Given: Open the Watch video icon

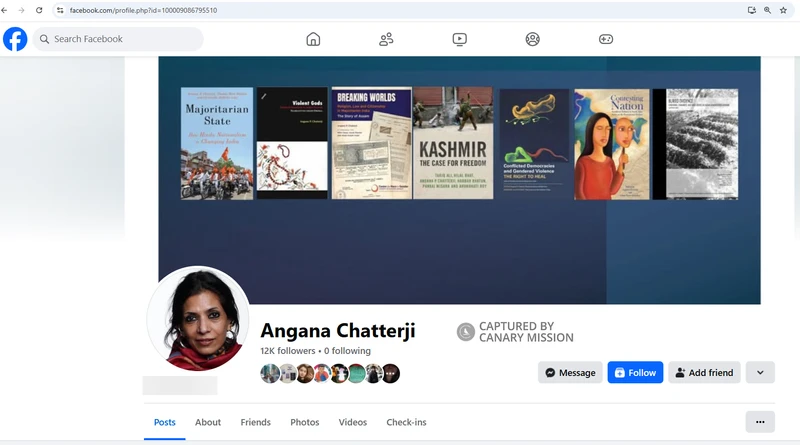Looking at the screenshot, I should [x=460, y=39].
